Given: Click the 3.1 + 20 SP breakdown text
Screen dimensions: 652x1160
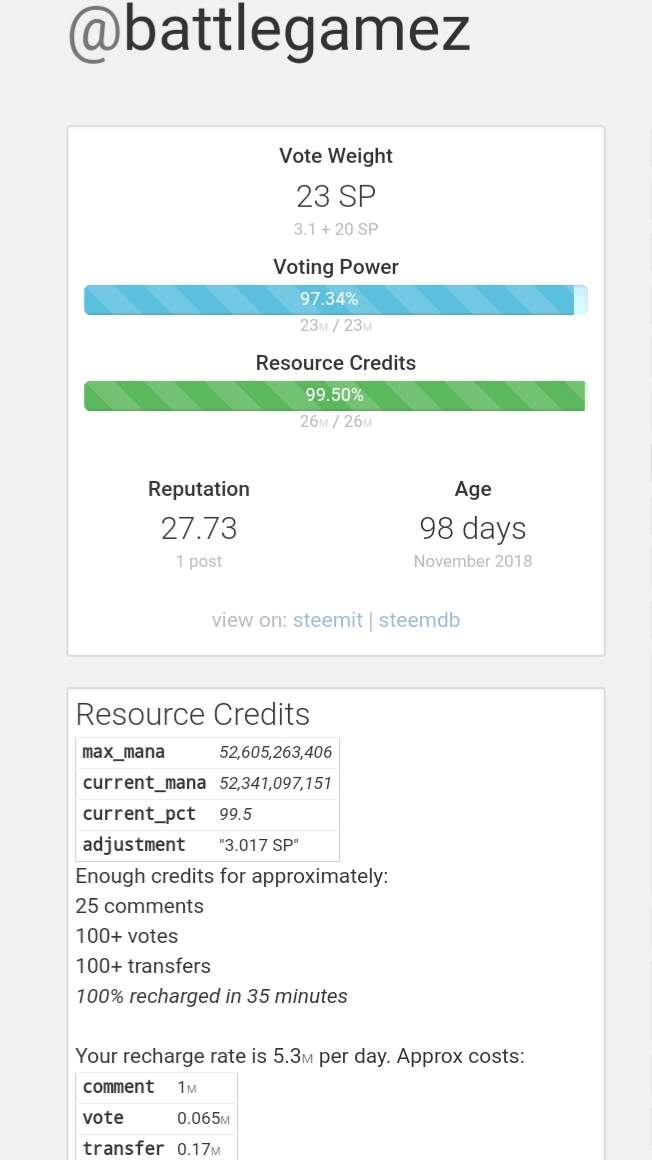Looking at the screenshot, I should tap(335, 229).
